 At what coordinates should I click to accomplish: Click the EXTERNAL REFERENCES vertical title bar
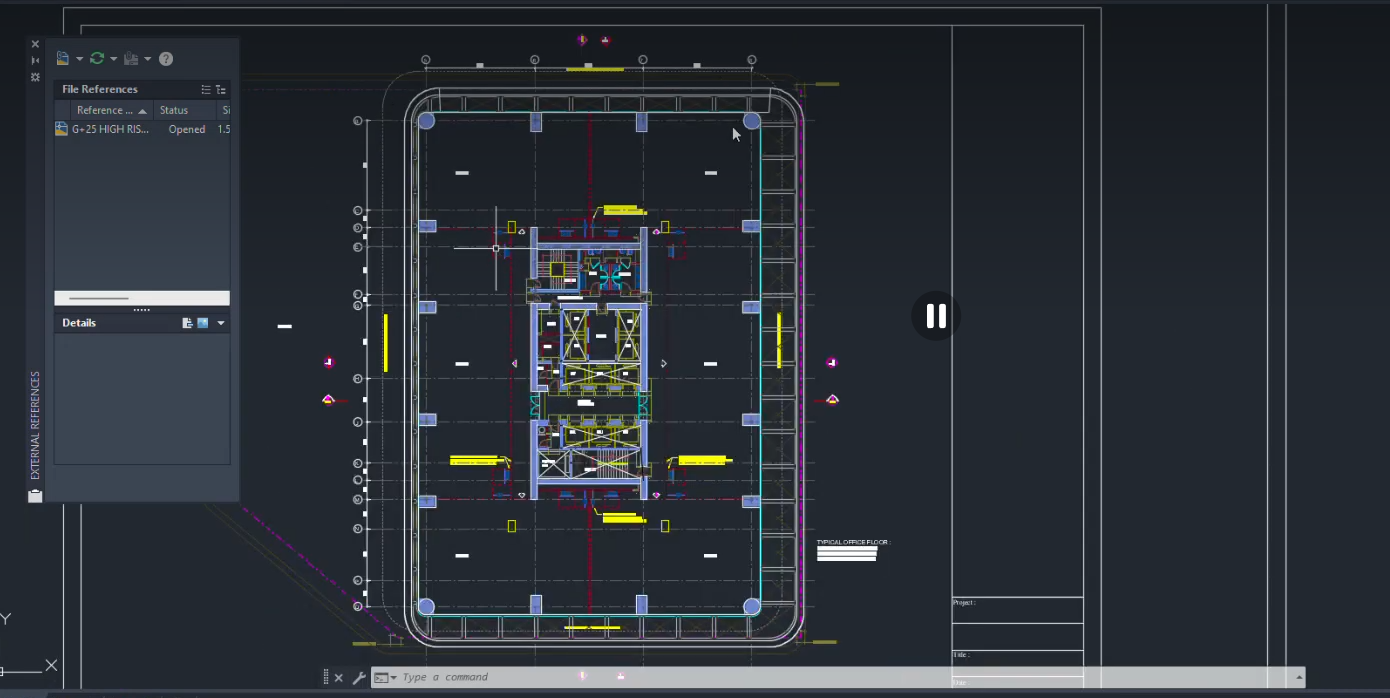[35, 425]
